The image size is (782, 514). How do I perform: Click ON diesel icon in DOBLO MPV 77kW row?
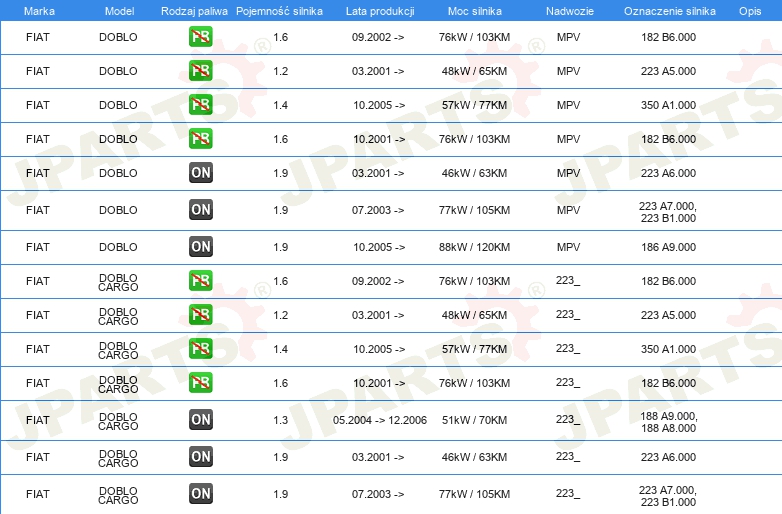(x=200, y=209)
